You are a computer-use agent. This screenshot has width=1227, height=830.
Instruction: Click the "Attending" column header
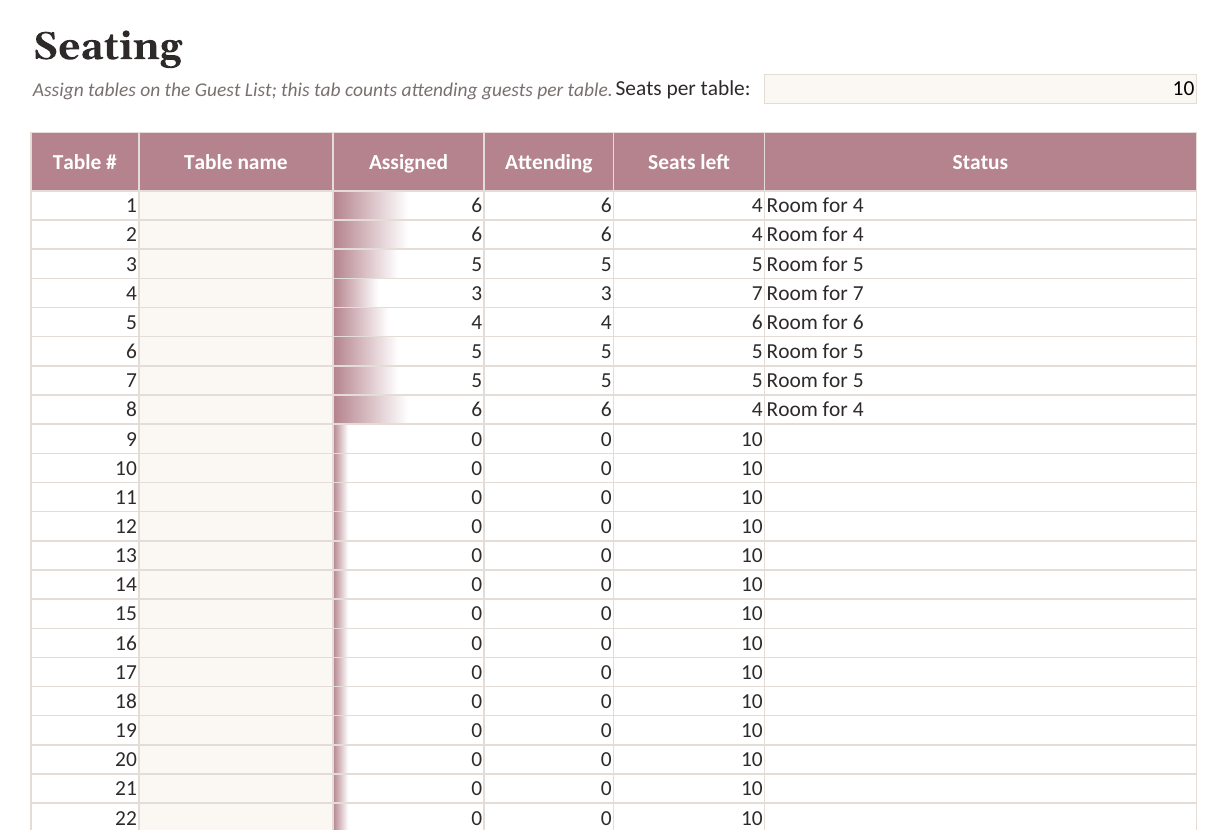549,162
